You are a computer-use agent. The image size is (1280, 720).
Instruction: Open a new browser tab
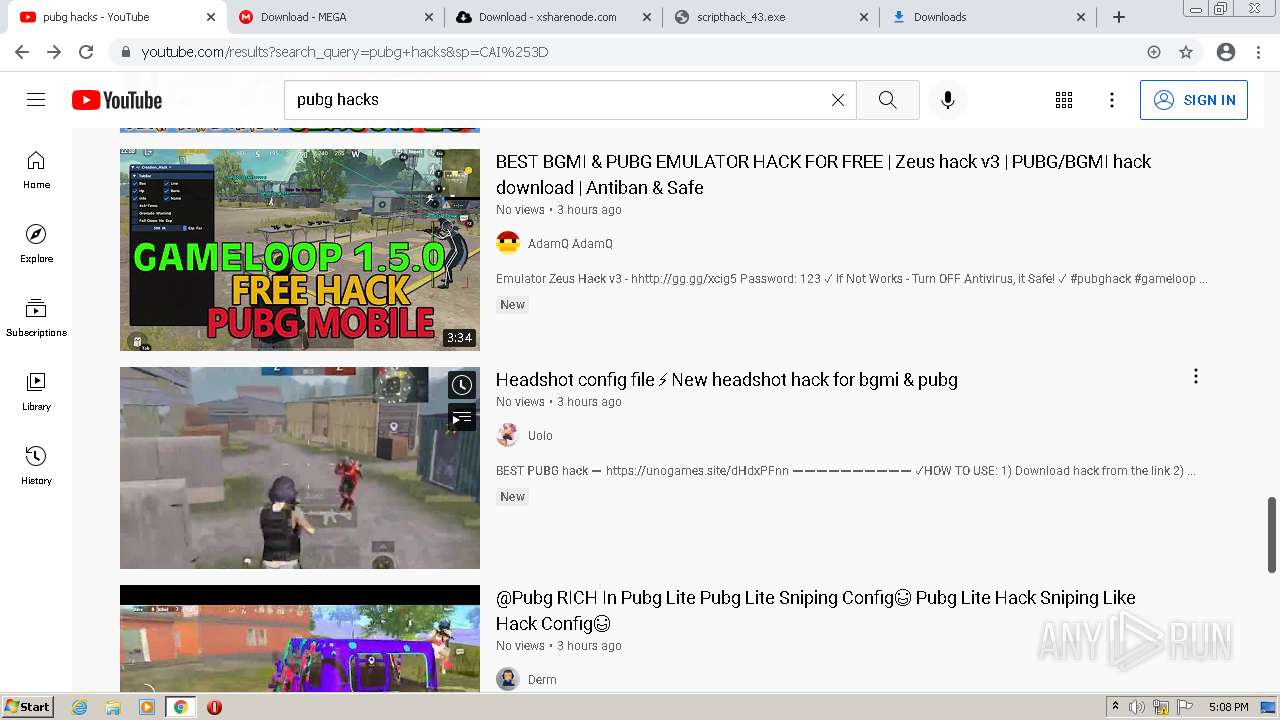[x=1119, y=17]
